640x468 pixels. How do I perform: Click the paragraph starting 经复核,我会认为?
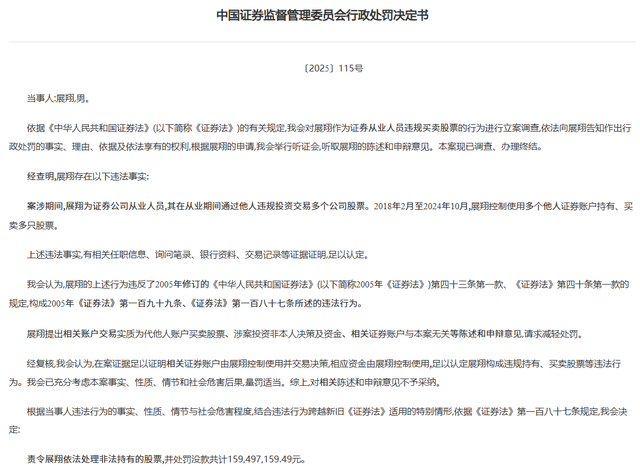[x=315, y=373]
